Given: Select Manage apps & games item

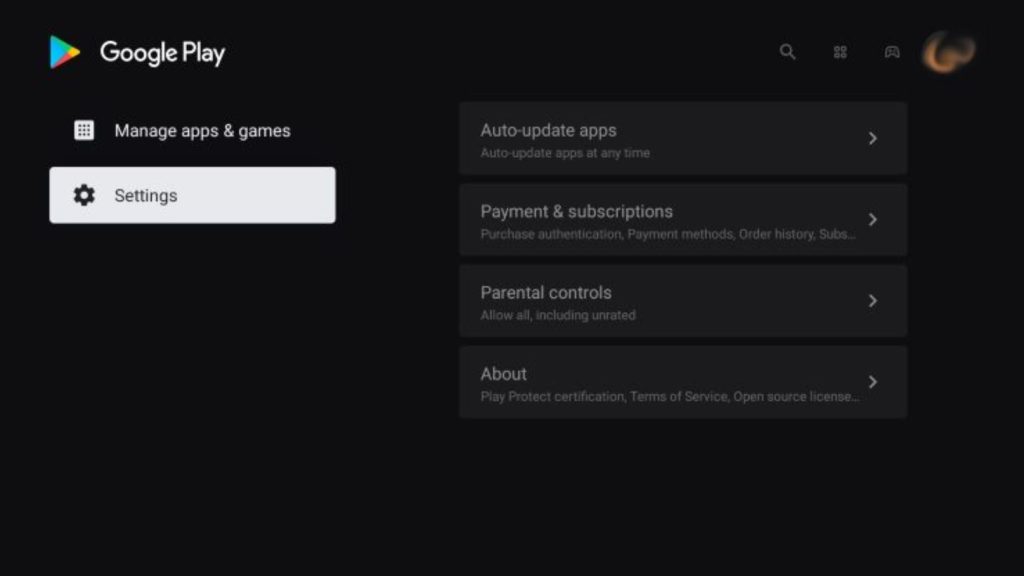Looking at the screenshot, I should pos(193,131).
